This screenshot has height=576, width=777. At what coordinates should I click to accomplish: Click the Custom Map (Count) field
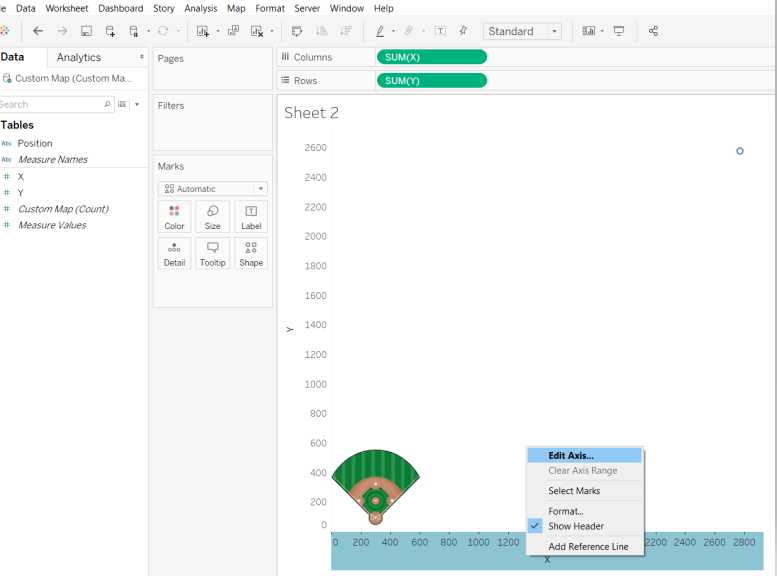63,209
